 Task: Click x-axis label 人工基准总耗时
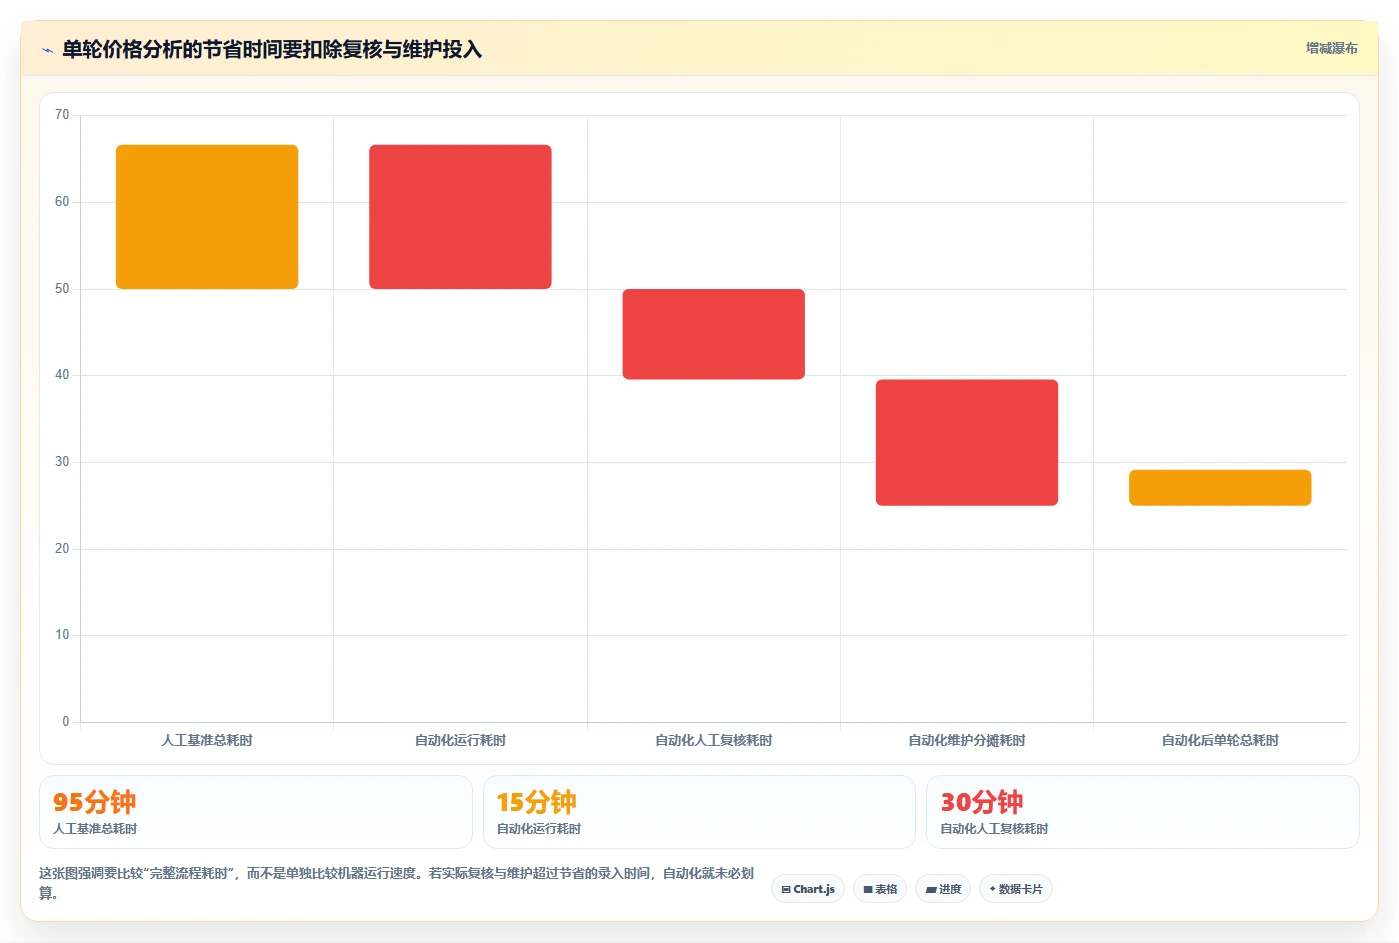tap(207, 740)
